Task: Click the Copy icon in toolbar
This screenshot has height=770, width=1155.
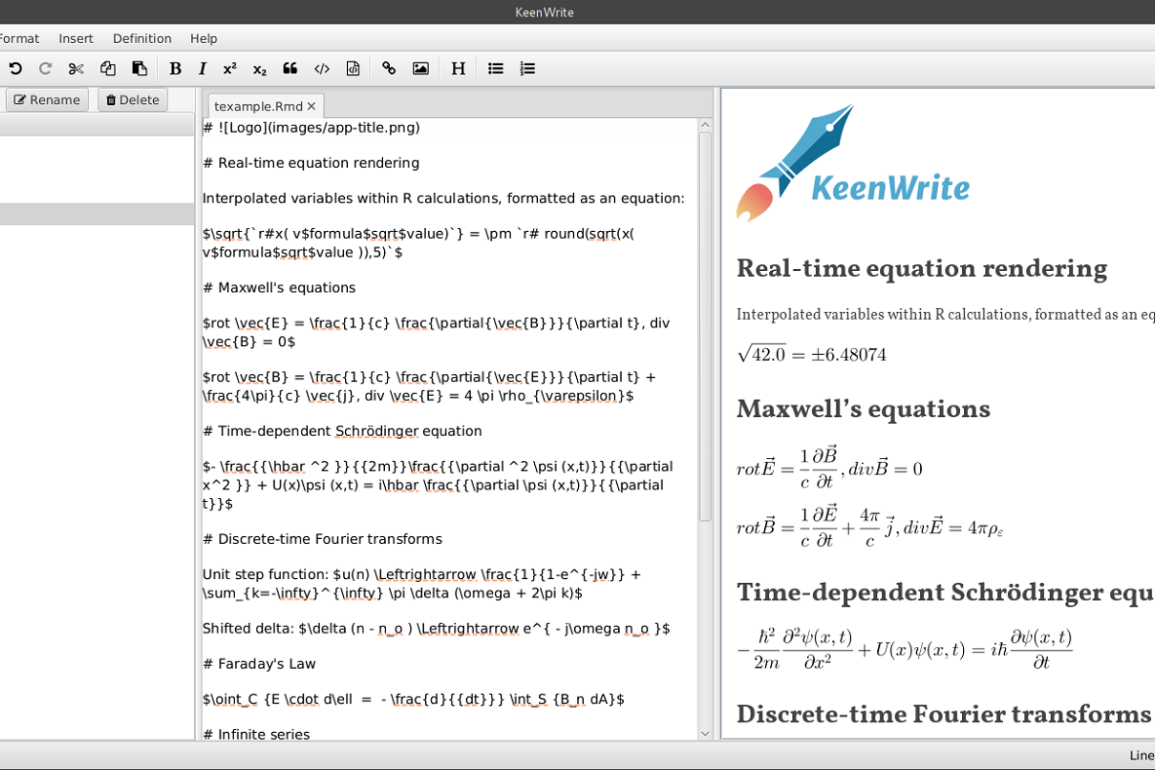Action: click(x=108, y=69)
